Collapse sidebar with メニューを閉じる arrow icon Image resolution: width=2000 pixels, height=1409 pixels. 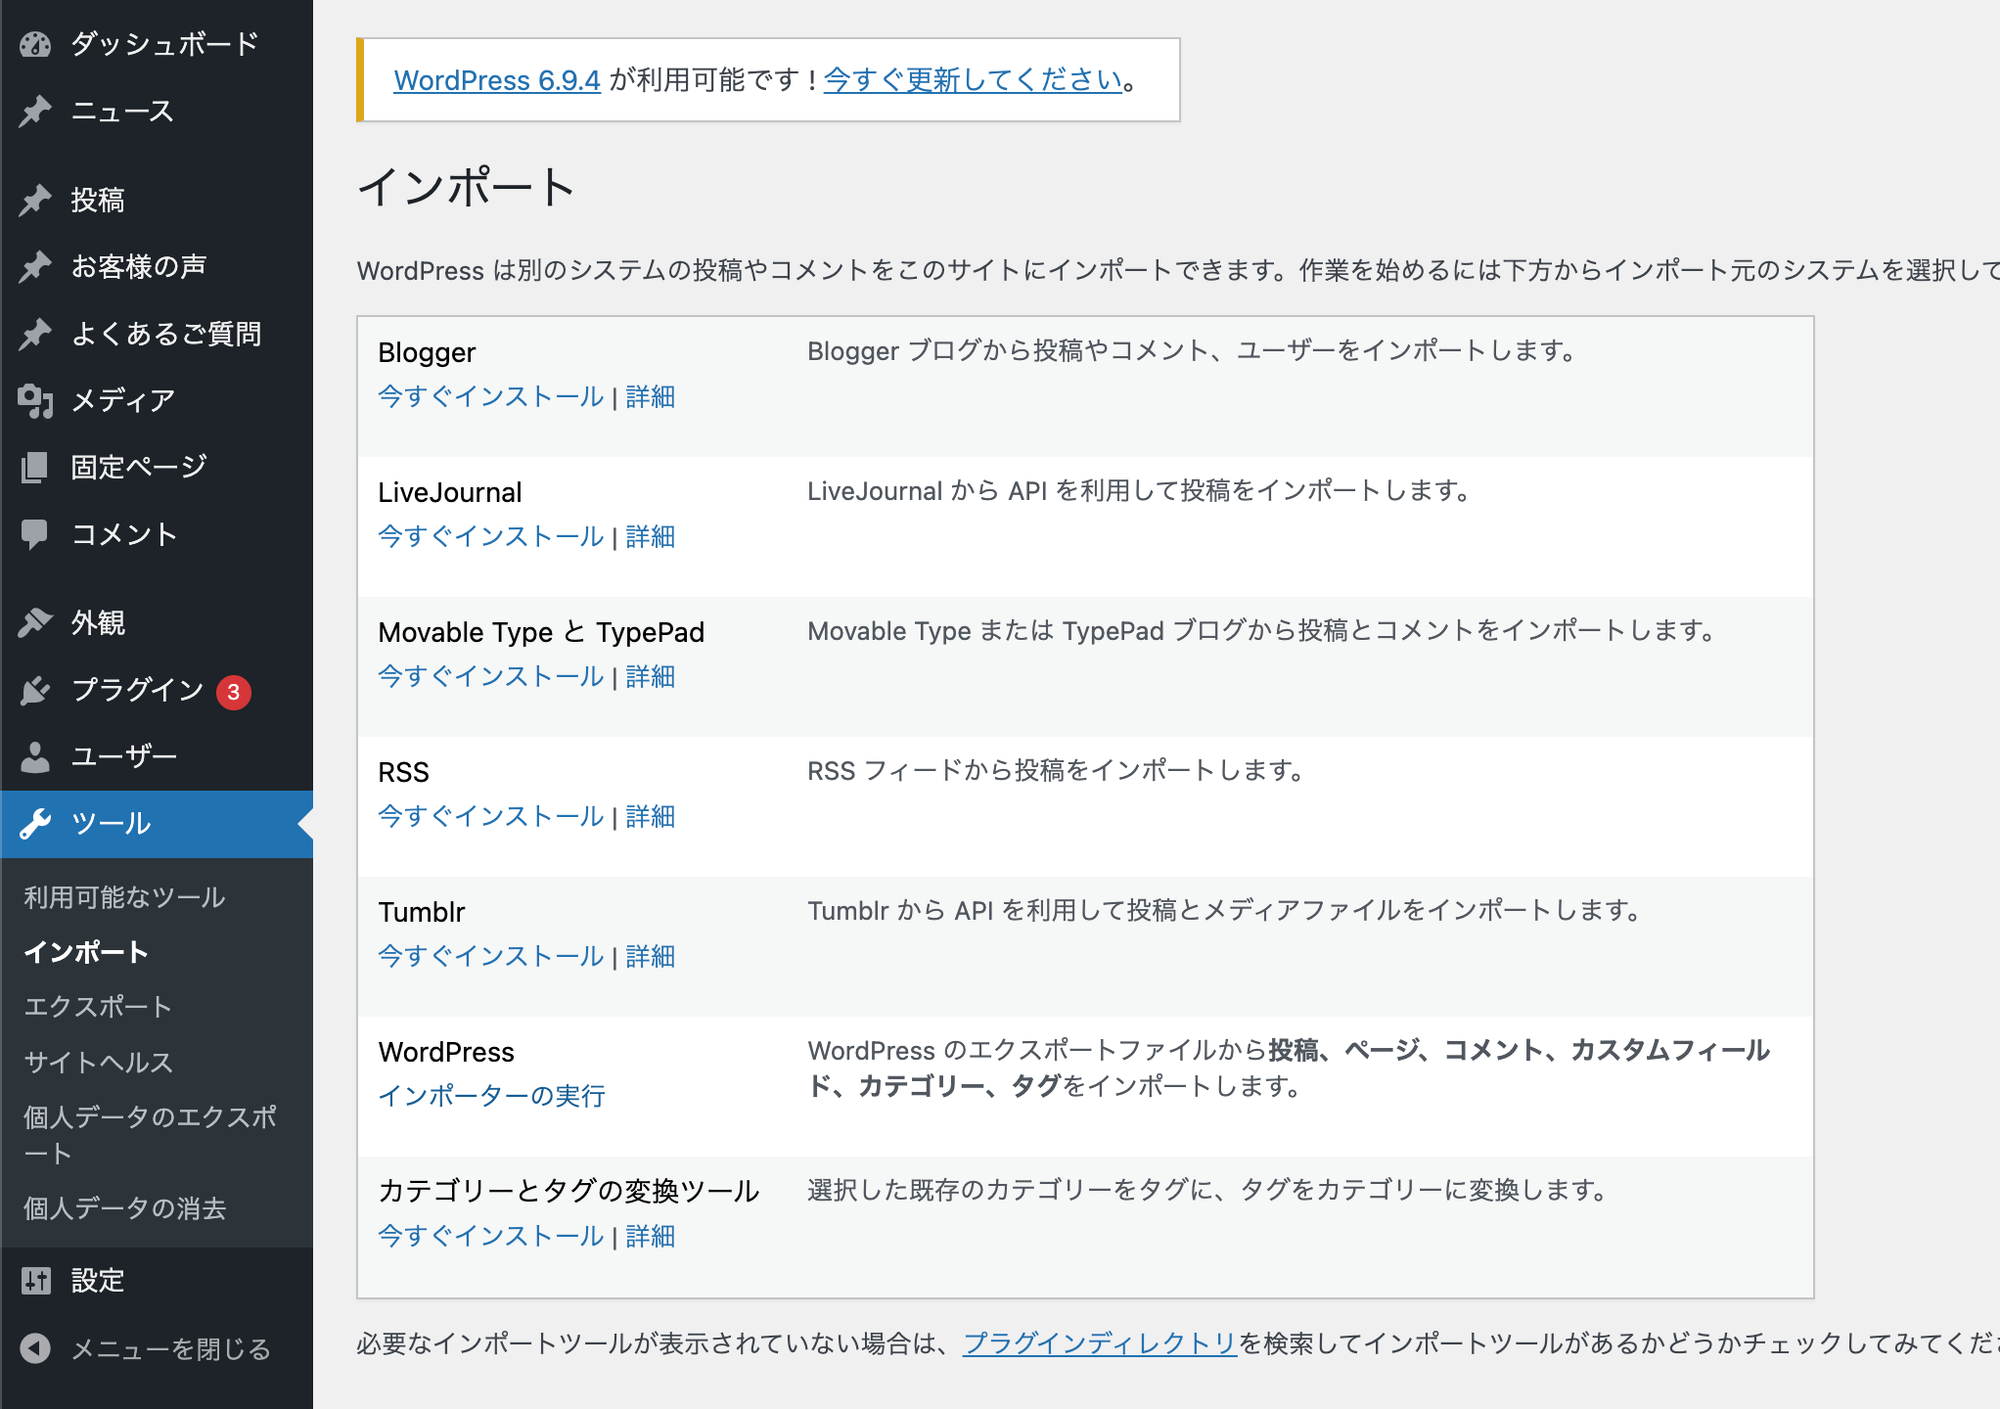point(36,1348)
